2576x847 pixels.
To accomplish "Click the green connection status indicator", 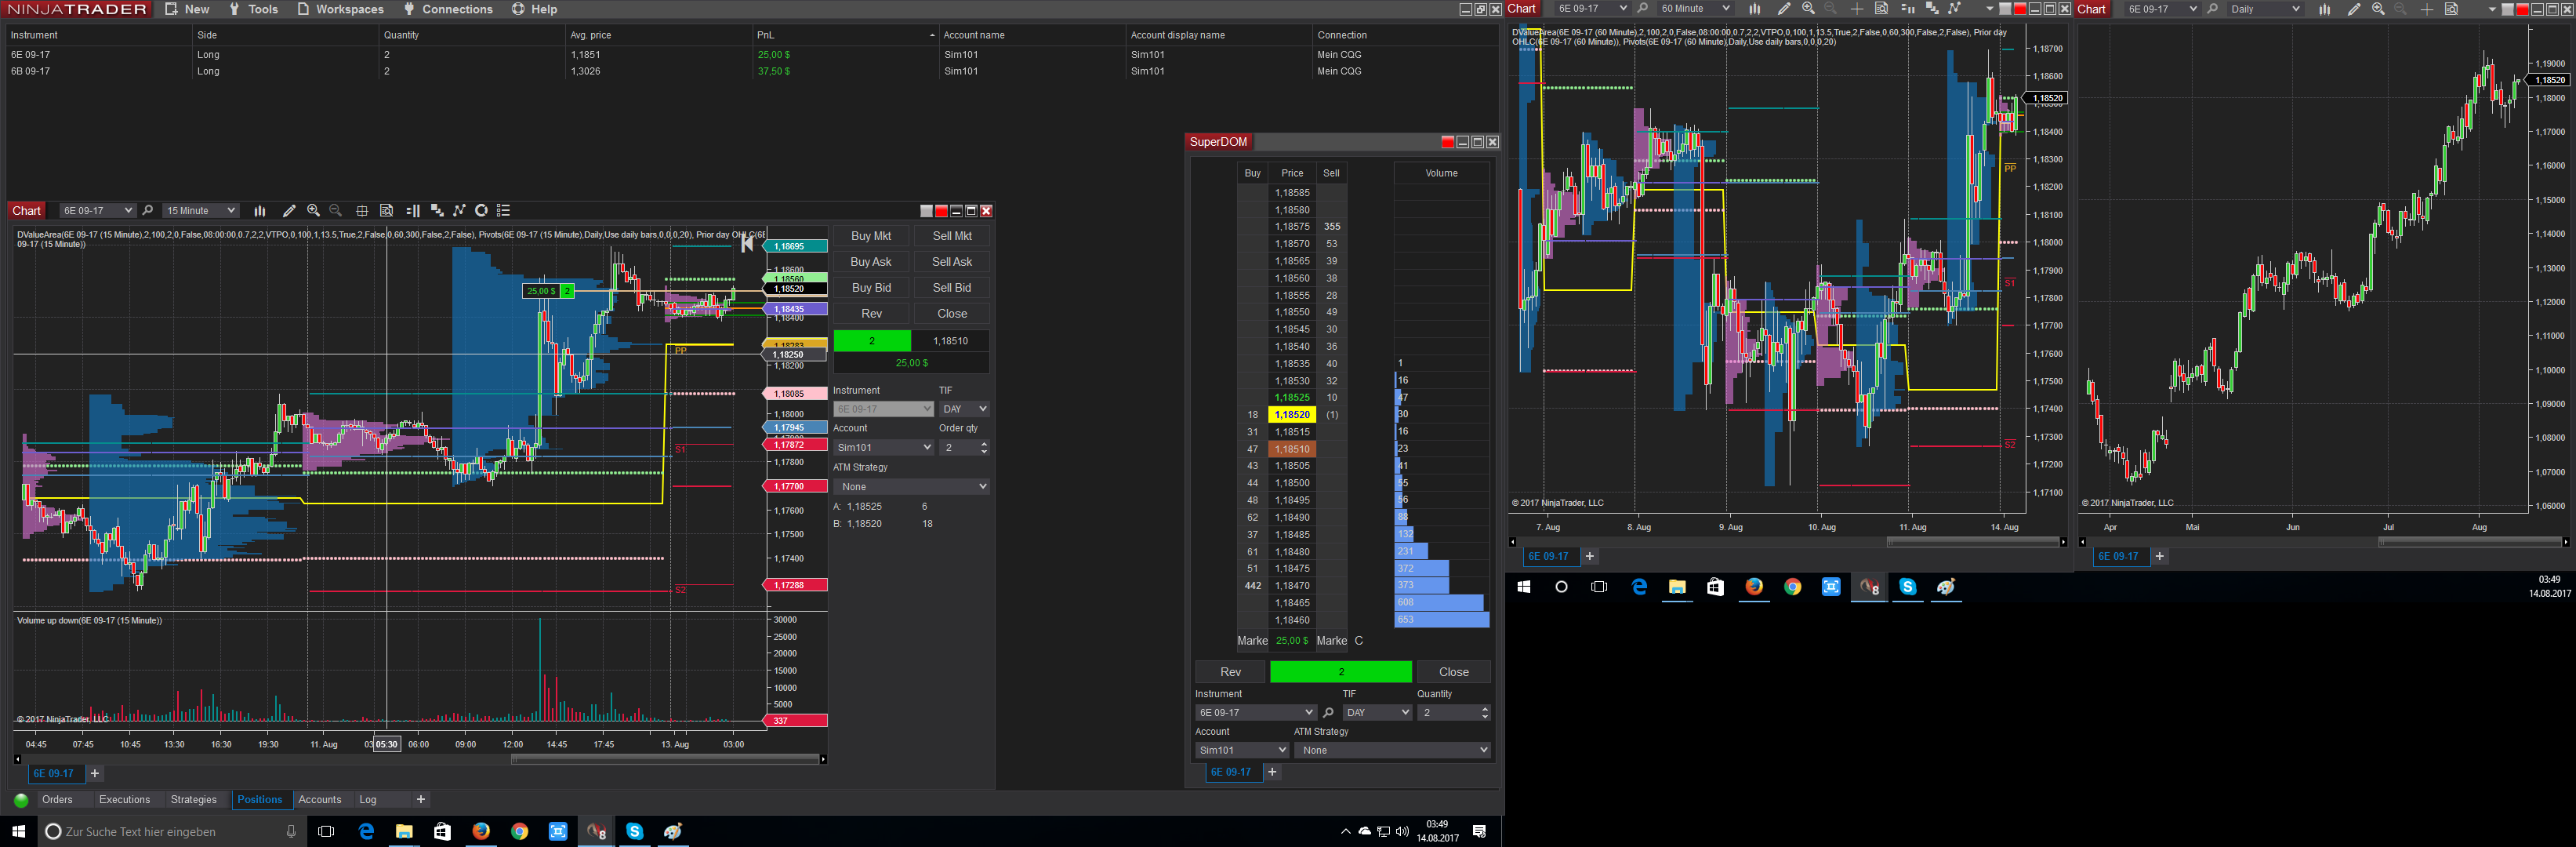I will [21, 800].
